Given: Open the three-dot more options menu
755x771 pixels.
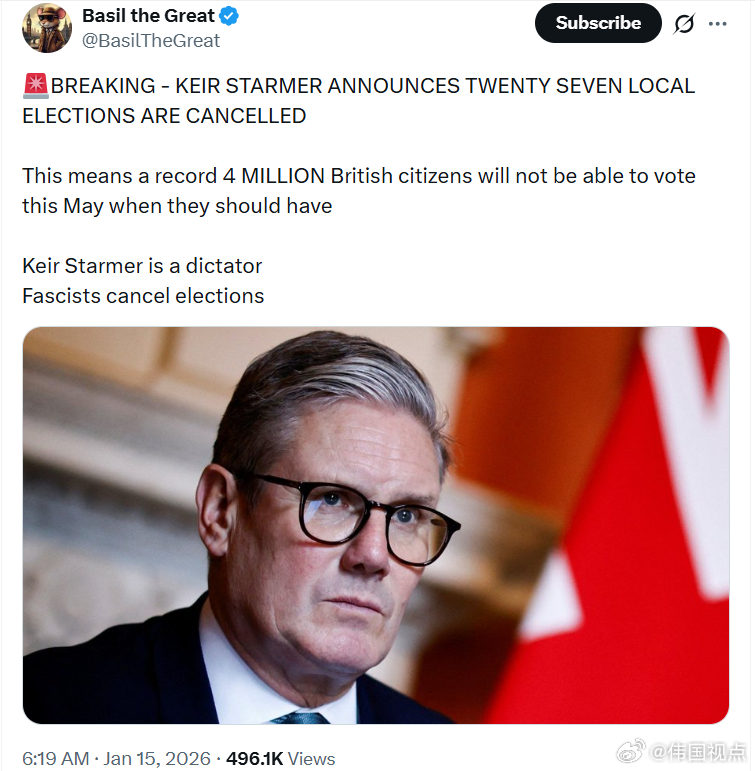Looking at the screenshot, I should coord(718,24).
